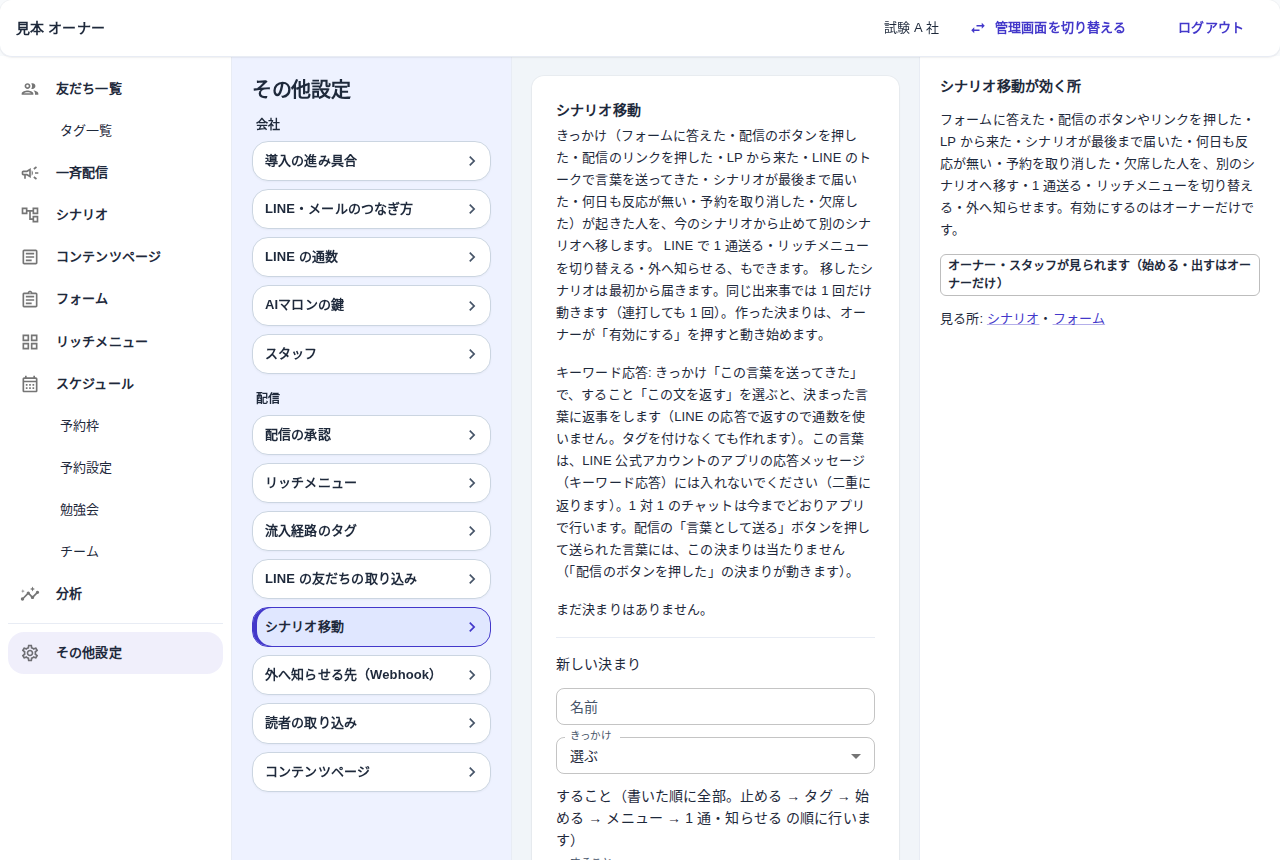The width and height of the screenshot is (1280, 860).
Task: Click the オーナー・スタッフが見られます badge
Action: [1099, 275]
